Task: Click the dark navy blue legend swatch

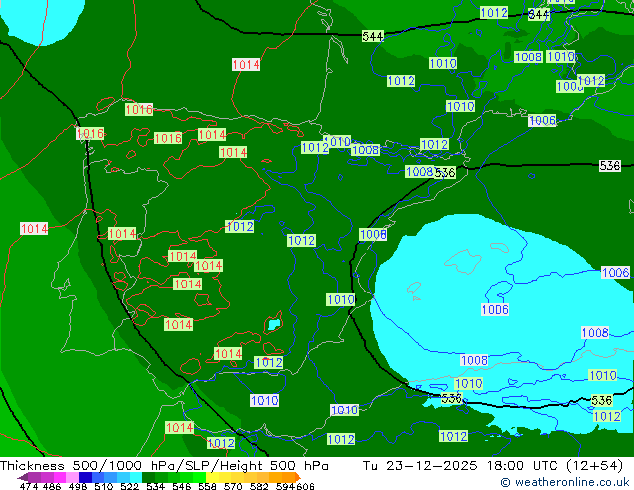Action: pyautogui.click(x=85, y=477)
